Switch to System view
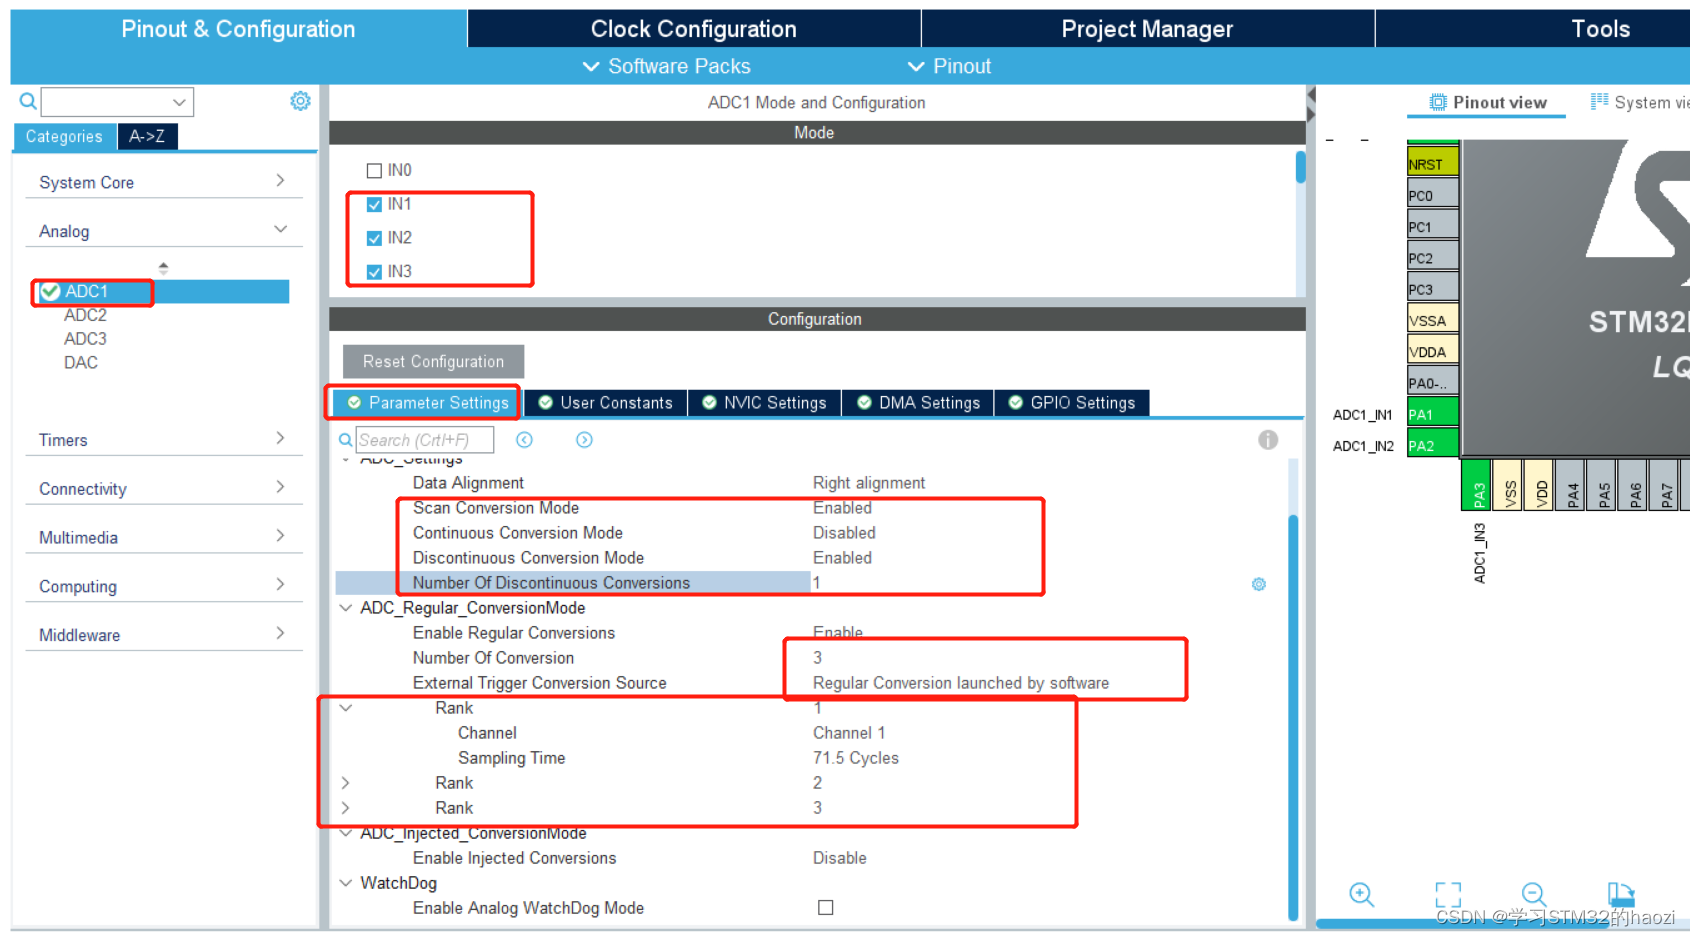Viewport: 1690px width, 936px height. tap(1640, 102)
